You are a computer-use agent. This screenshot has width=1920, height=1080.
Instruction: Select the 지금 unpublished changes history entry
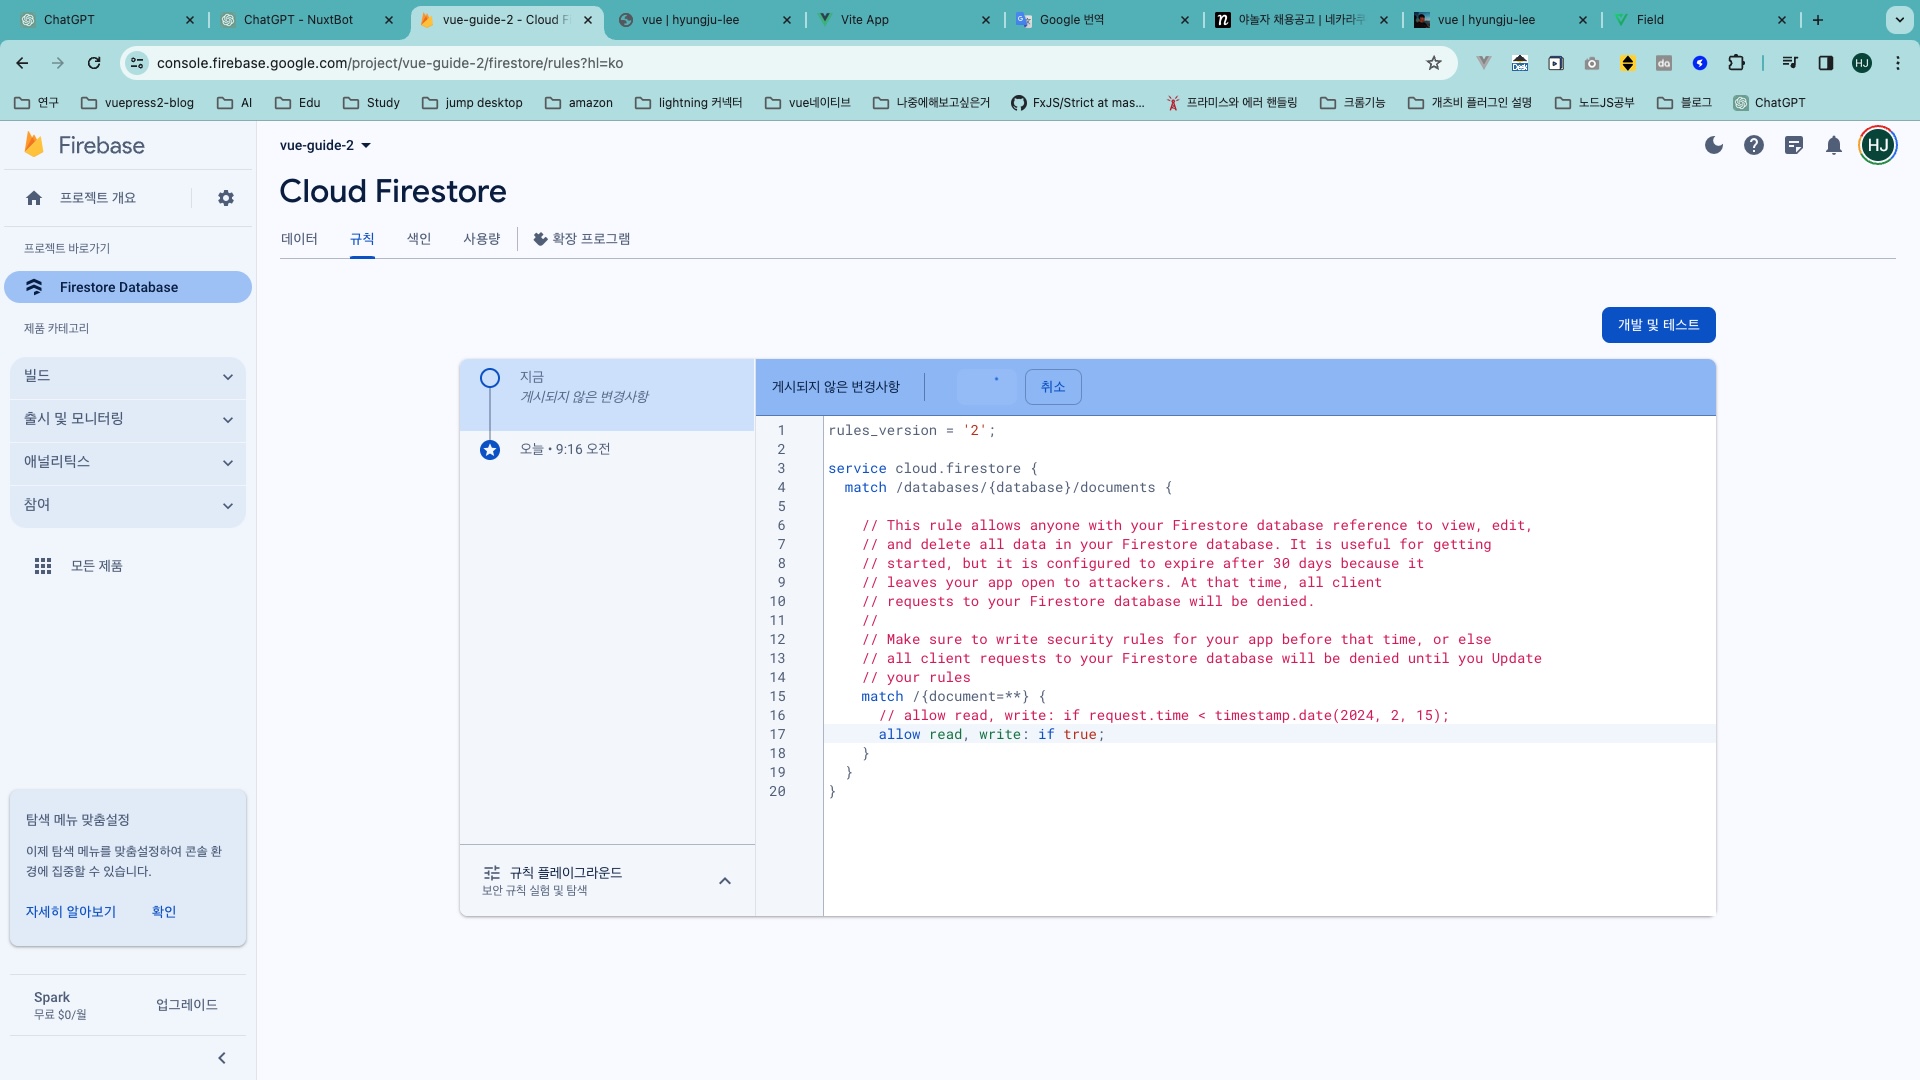[607, 395]
